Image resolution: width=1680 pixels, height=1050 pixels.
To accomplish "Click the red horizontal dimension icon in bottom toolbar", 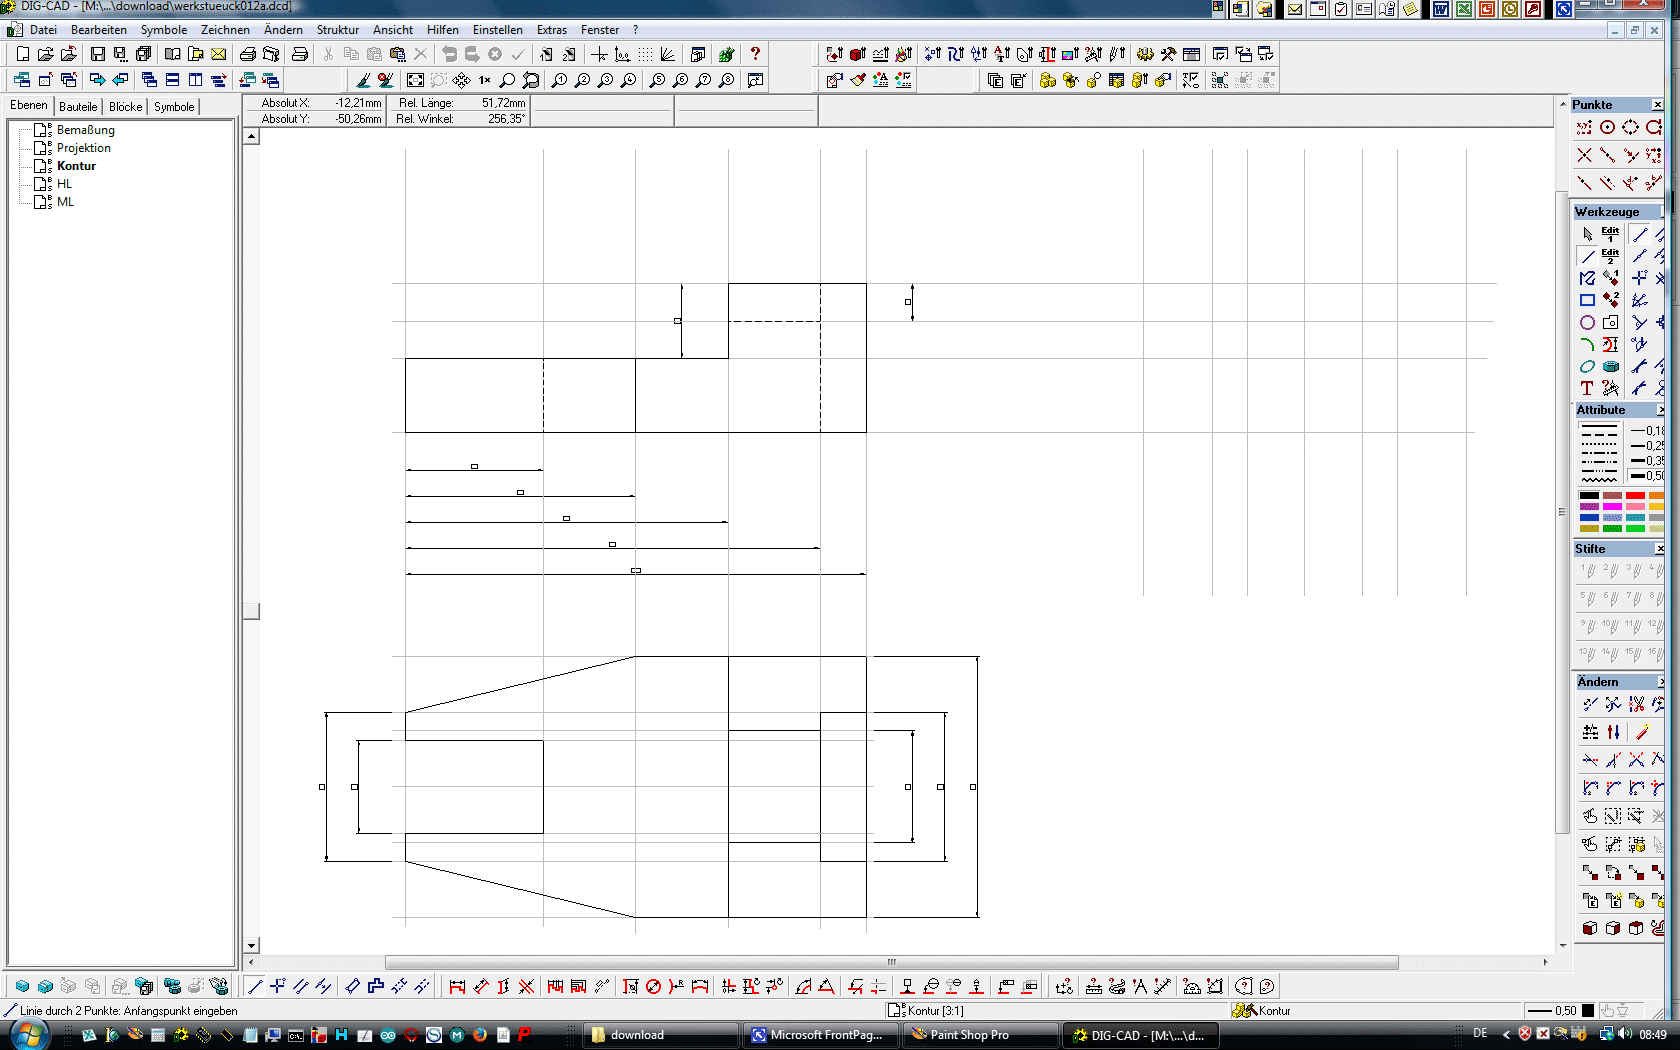I will (457, 986).
